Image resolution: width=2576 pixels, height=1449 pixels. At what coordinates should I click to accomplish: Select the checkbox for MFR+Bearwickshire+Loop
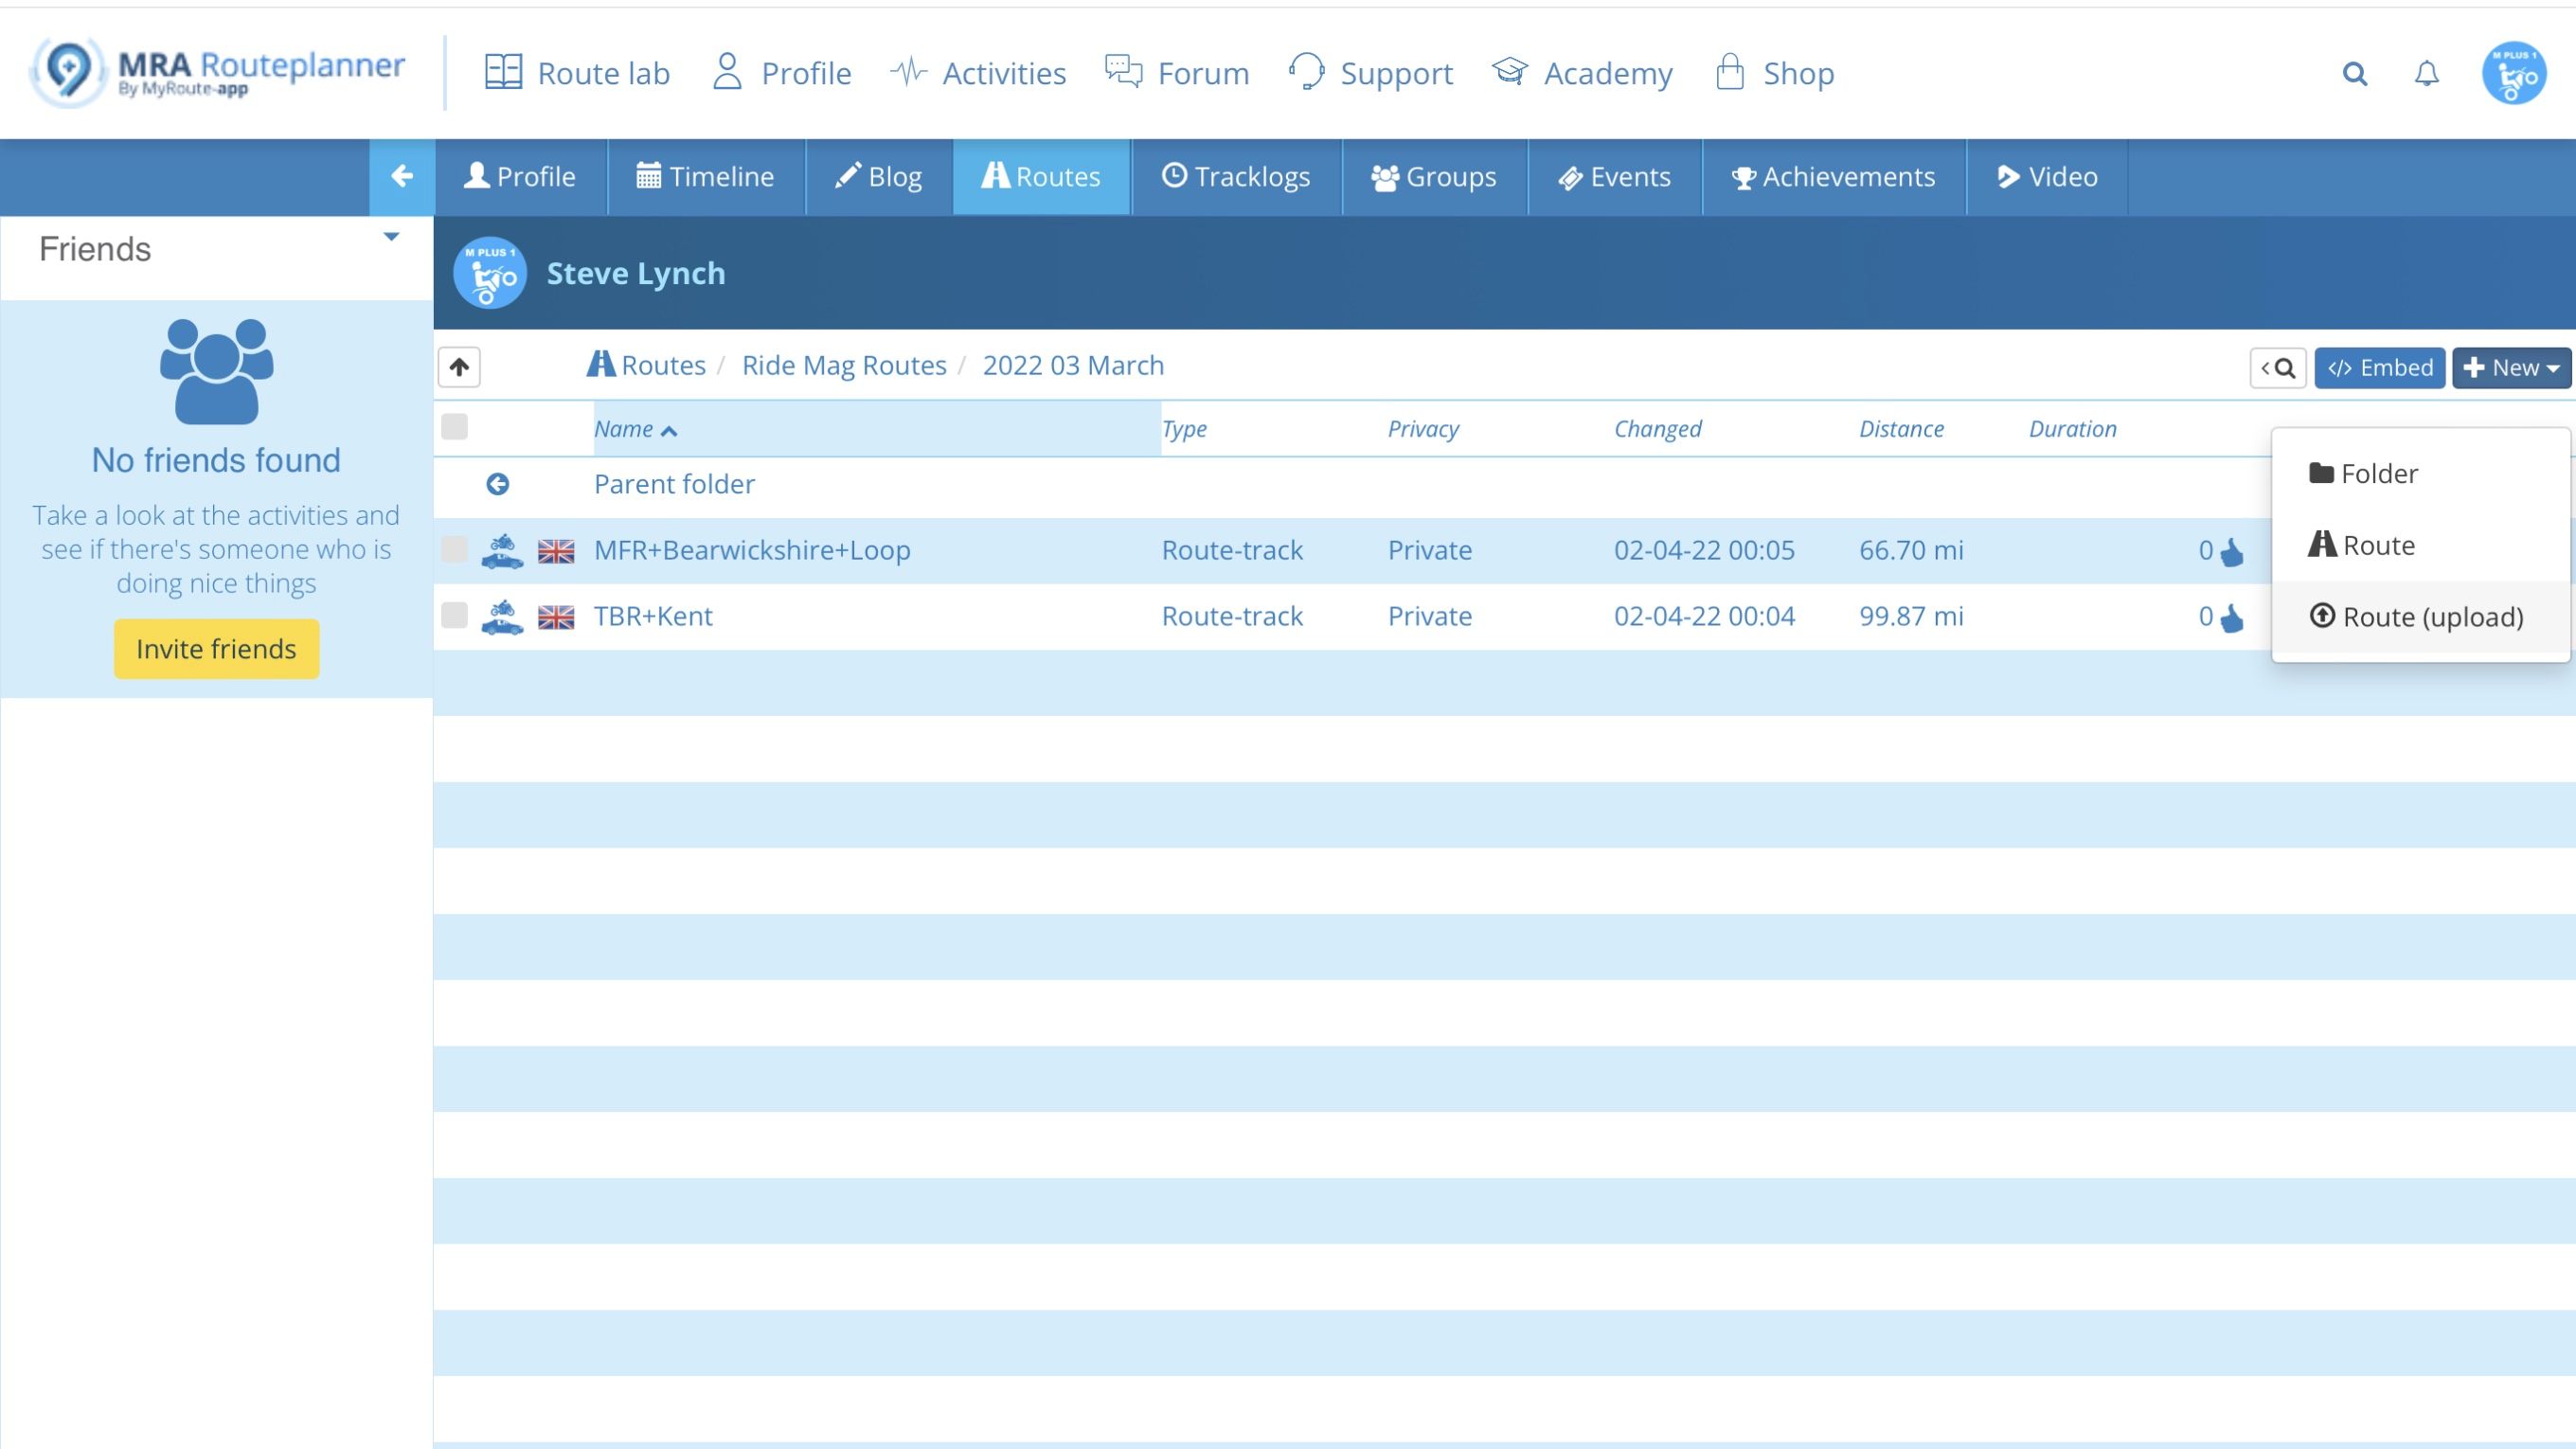coord(455,550)
